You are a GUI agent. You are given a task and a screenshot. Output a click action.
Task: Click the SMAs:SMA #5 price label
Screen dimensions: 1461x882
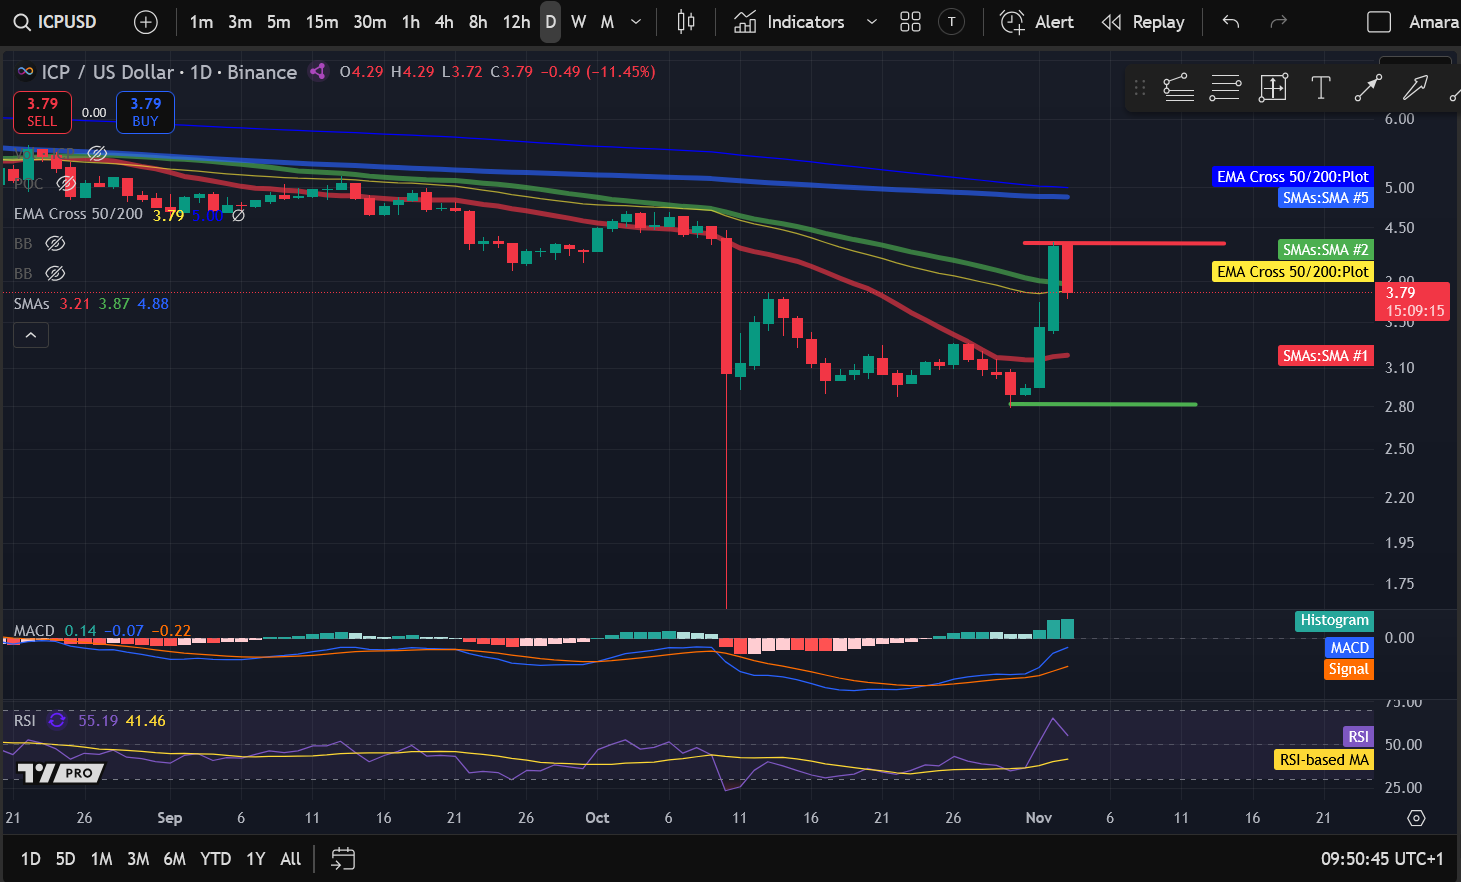click(x=1325, y=198)
